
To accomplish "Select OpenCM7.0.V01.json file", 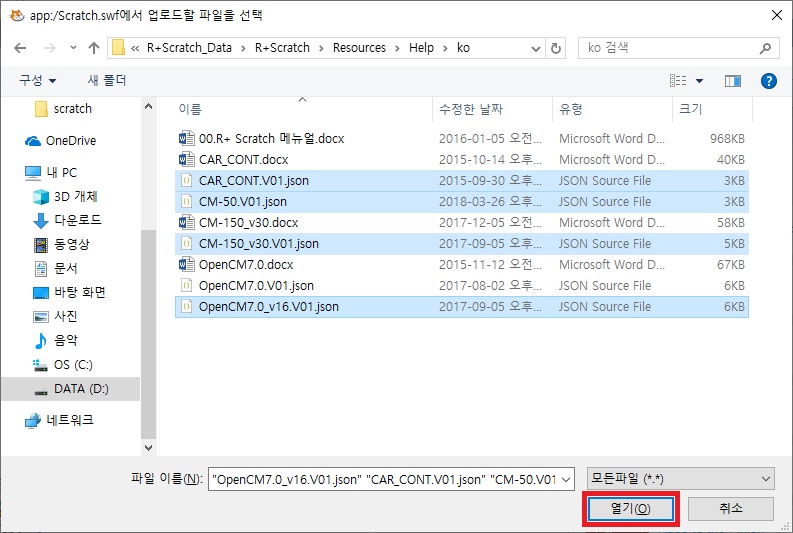I will tap(256, 286).
